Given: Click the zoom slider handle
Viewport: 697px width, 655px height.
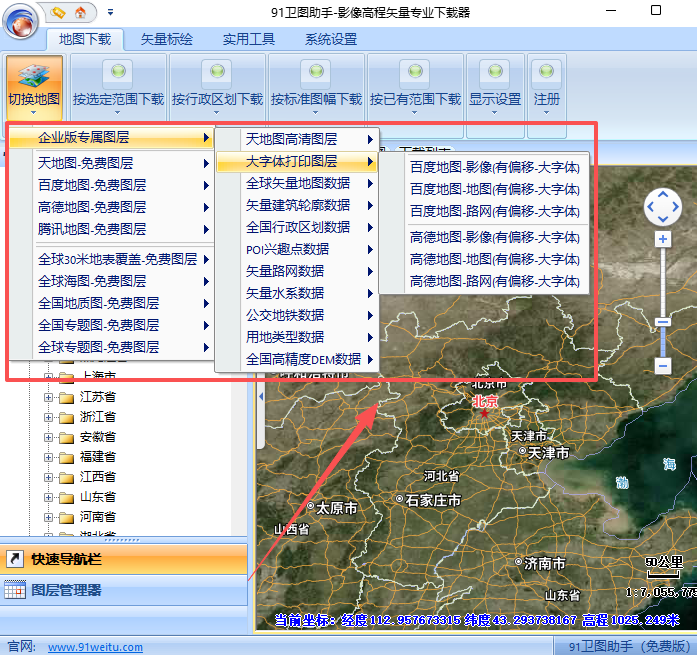Looking at the screenshot, I should coord(663,322).
